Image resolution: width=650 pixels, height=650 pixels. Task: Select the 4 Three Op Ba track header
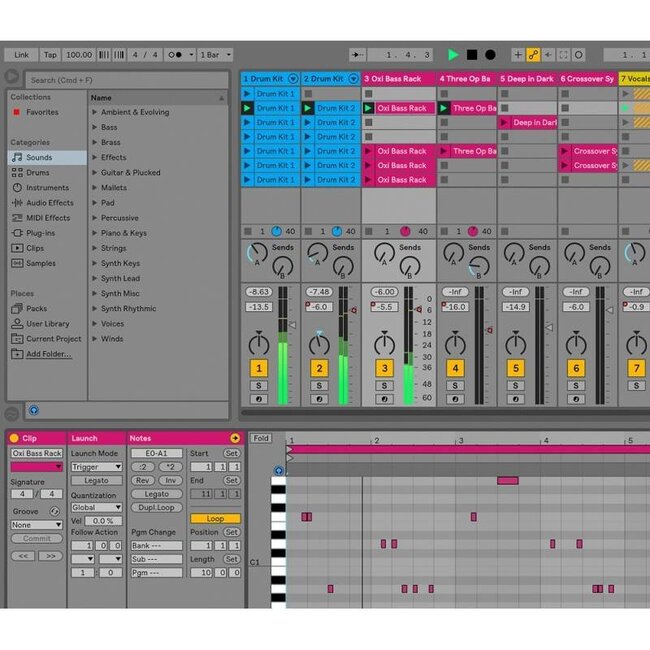[x=467, y=79]
